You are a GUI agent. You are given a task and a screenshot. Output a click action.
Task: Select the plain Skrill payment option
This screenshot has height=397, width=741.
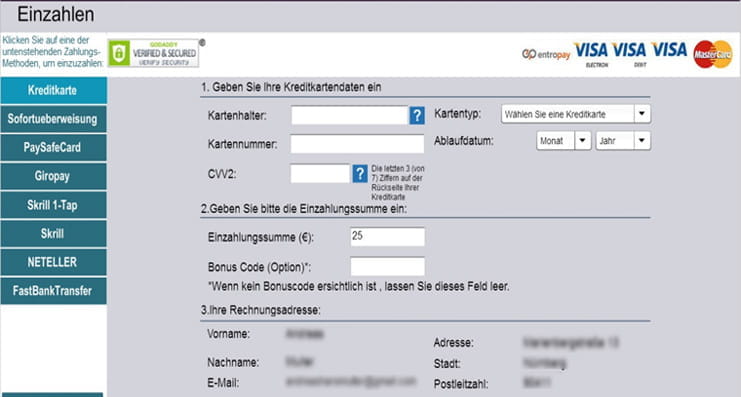coord(53,233)
